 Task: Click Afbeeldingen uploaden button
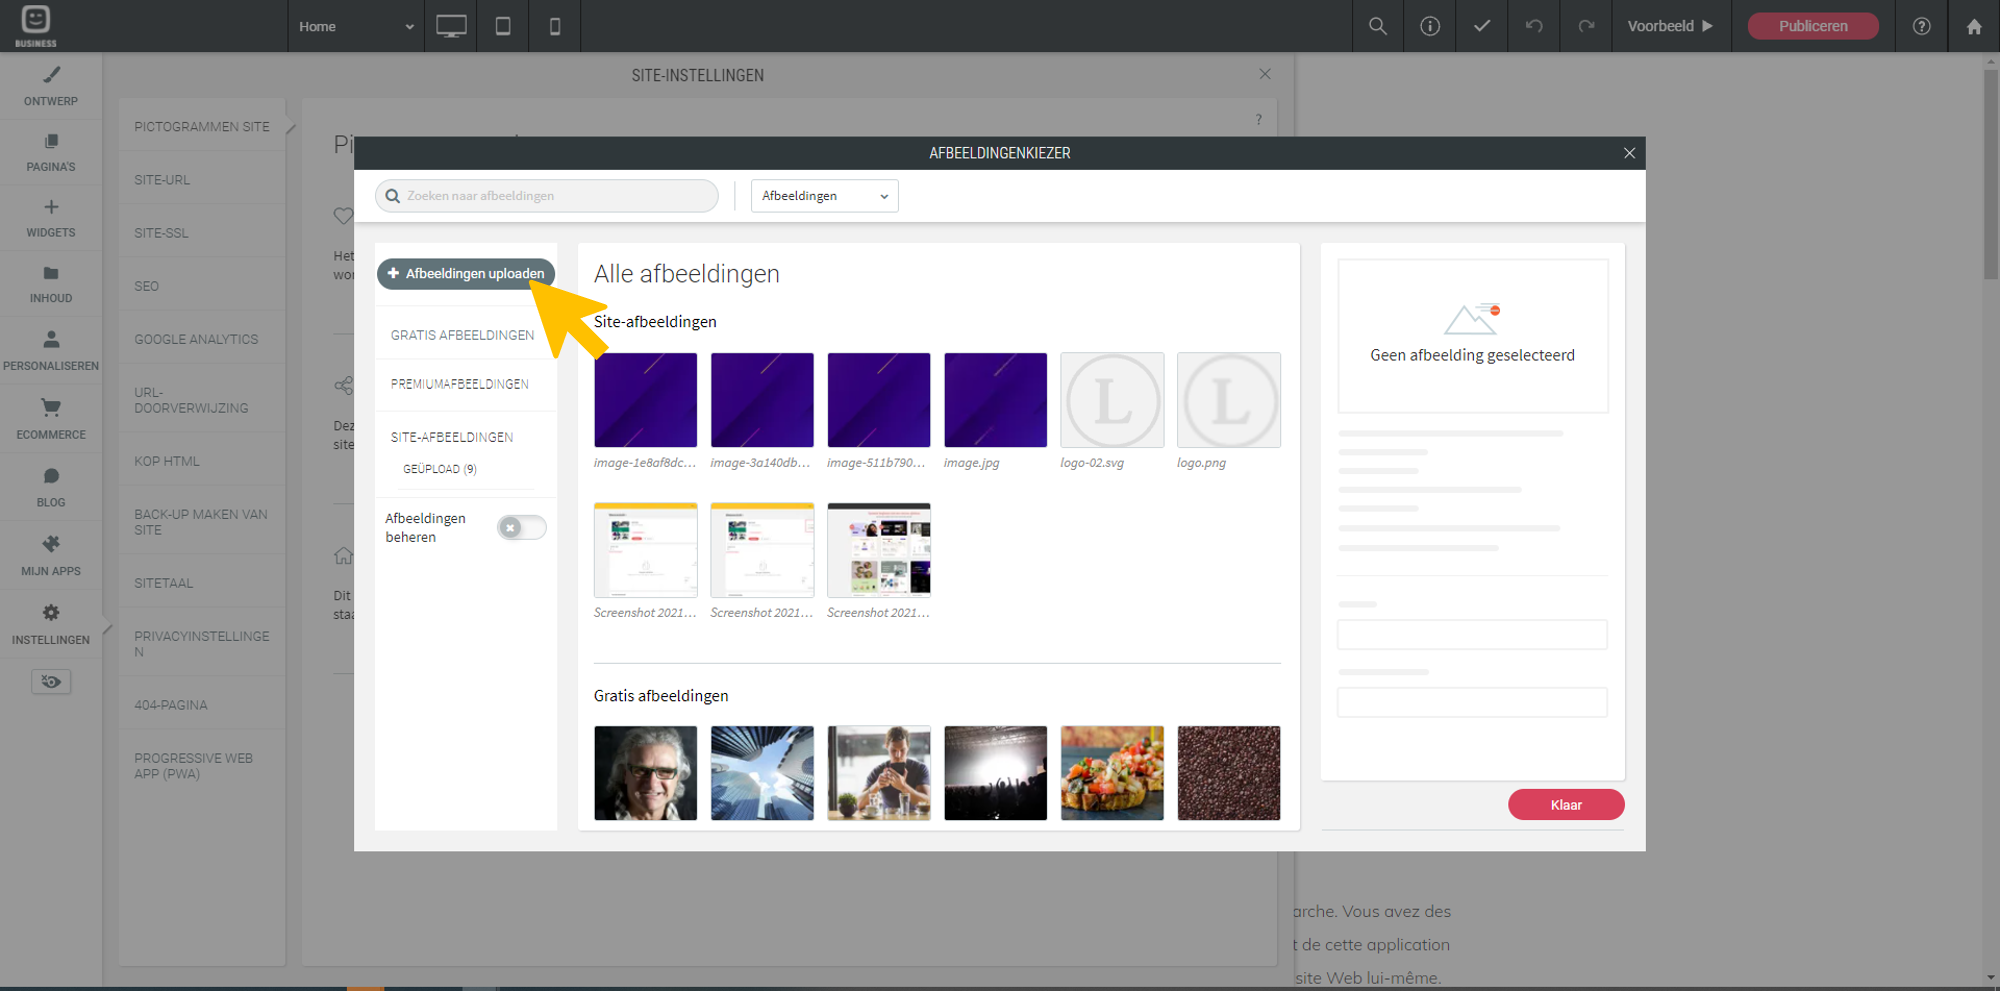tap(466, 273)
